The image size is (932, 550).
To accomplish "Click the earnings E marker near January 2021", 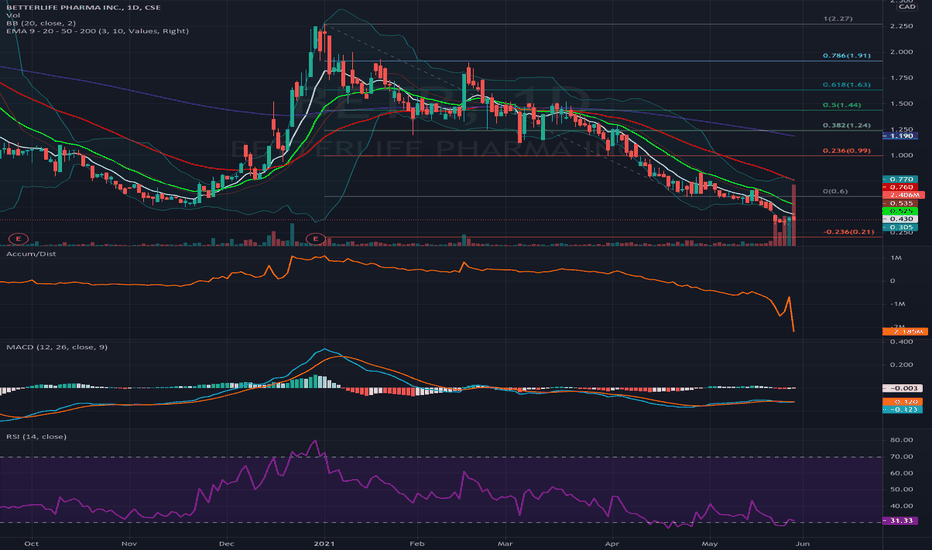I will coord(316,239).
